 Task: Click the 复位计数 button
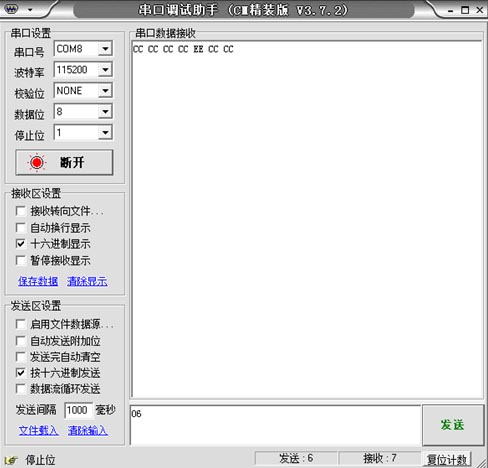447,460
